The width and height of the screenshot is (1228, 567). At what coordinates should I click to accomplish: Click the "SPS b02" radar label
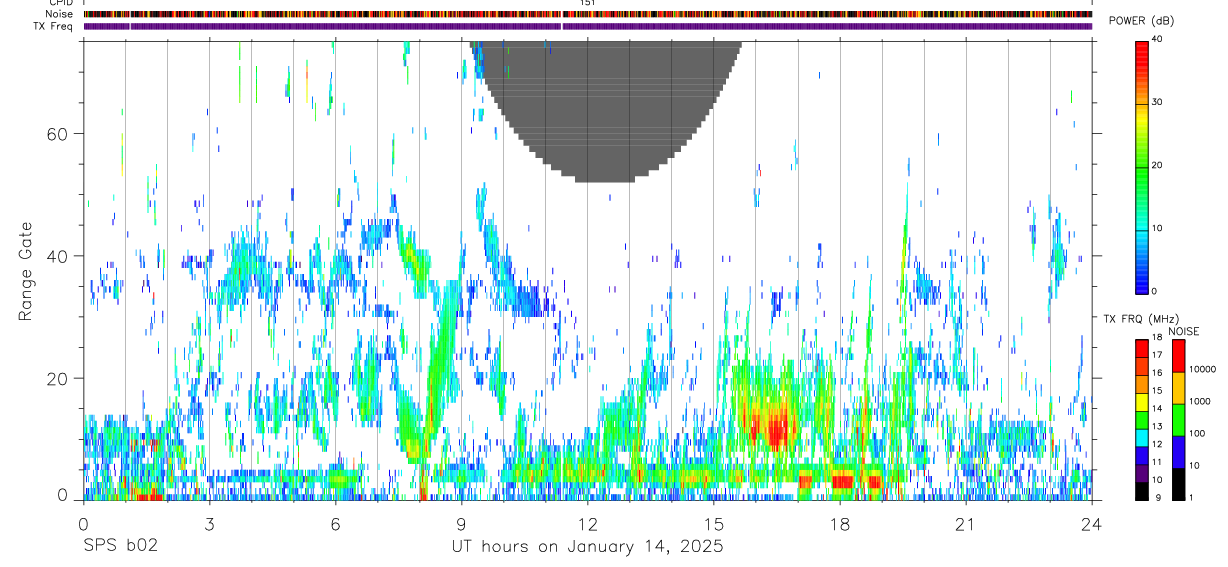[x=121, y=546]
